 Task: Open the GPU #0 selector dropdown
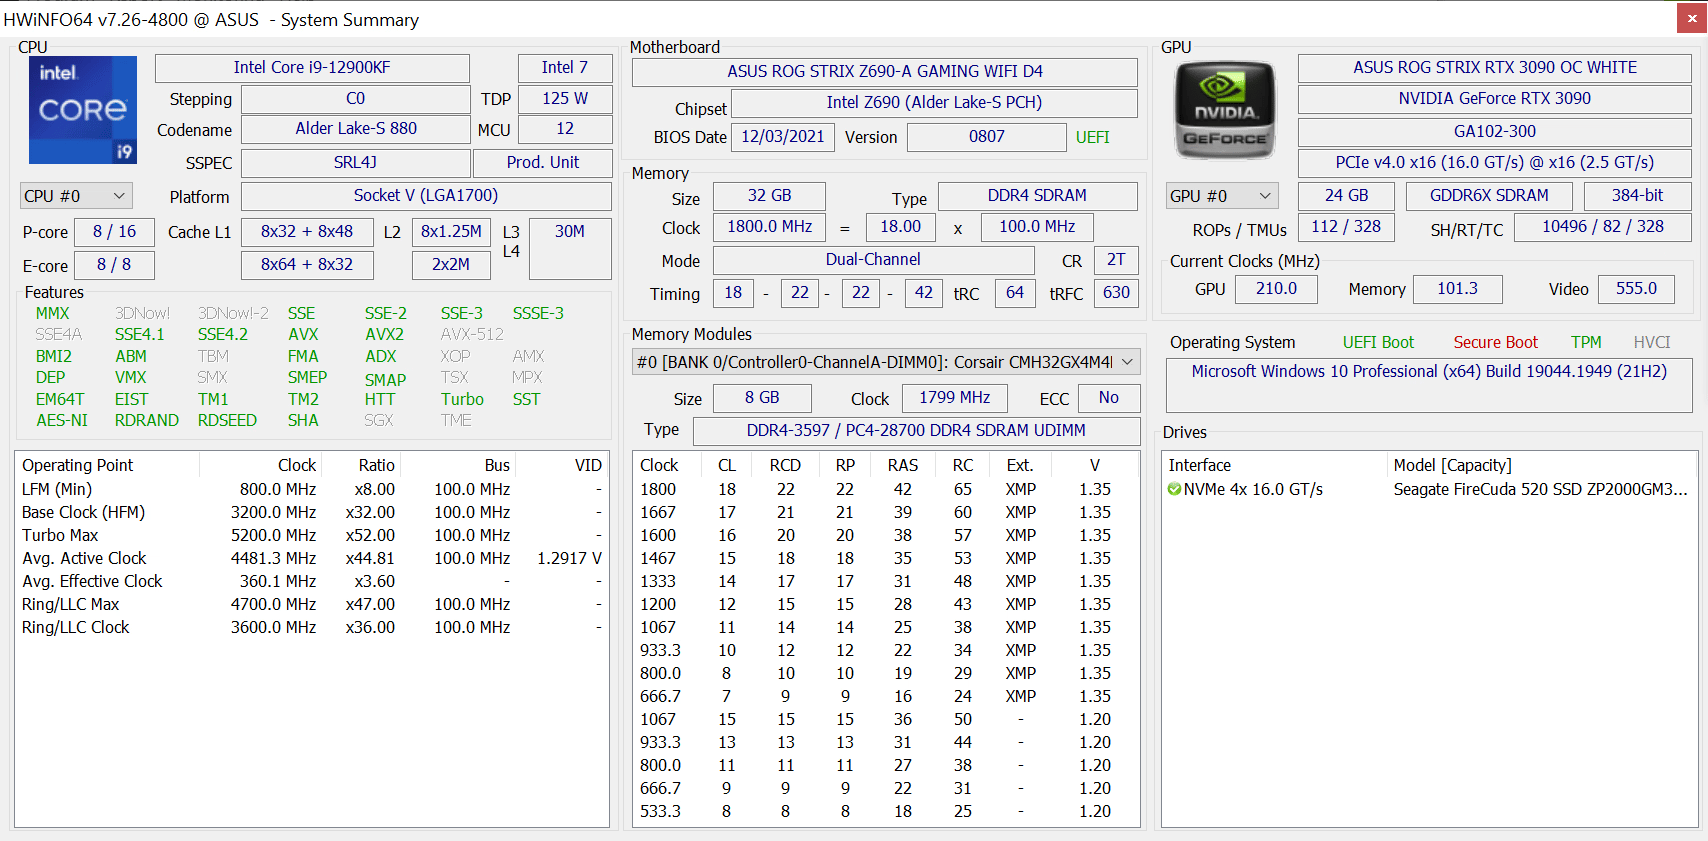tap(1222, 196)
